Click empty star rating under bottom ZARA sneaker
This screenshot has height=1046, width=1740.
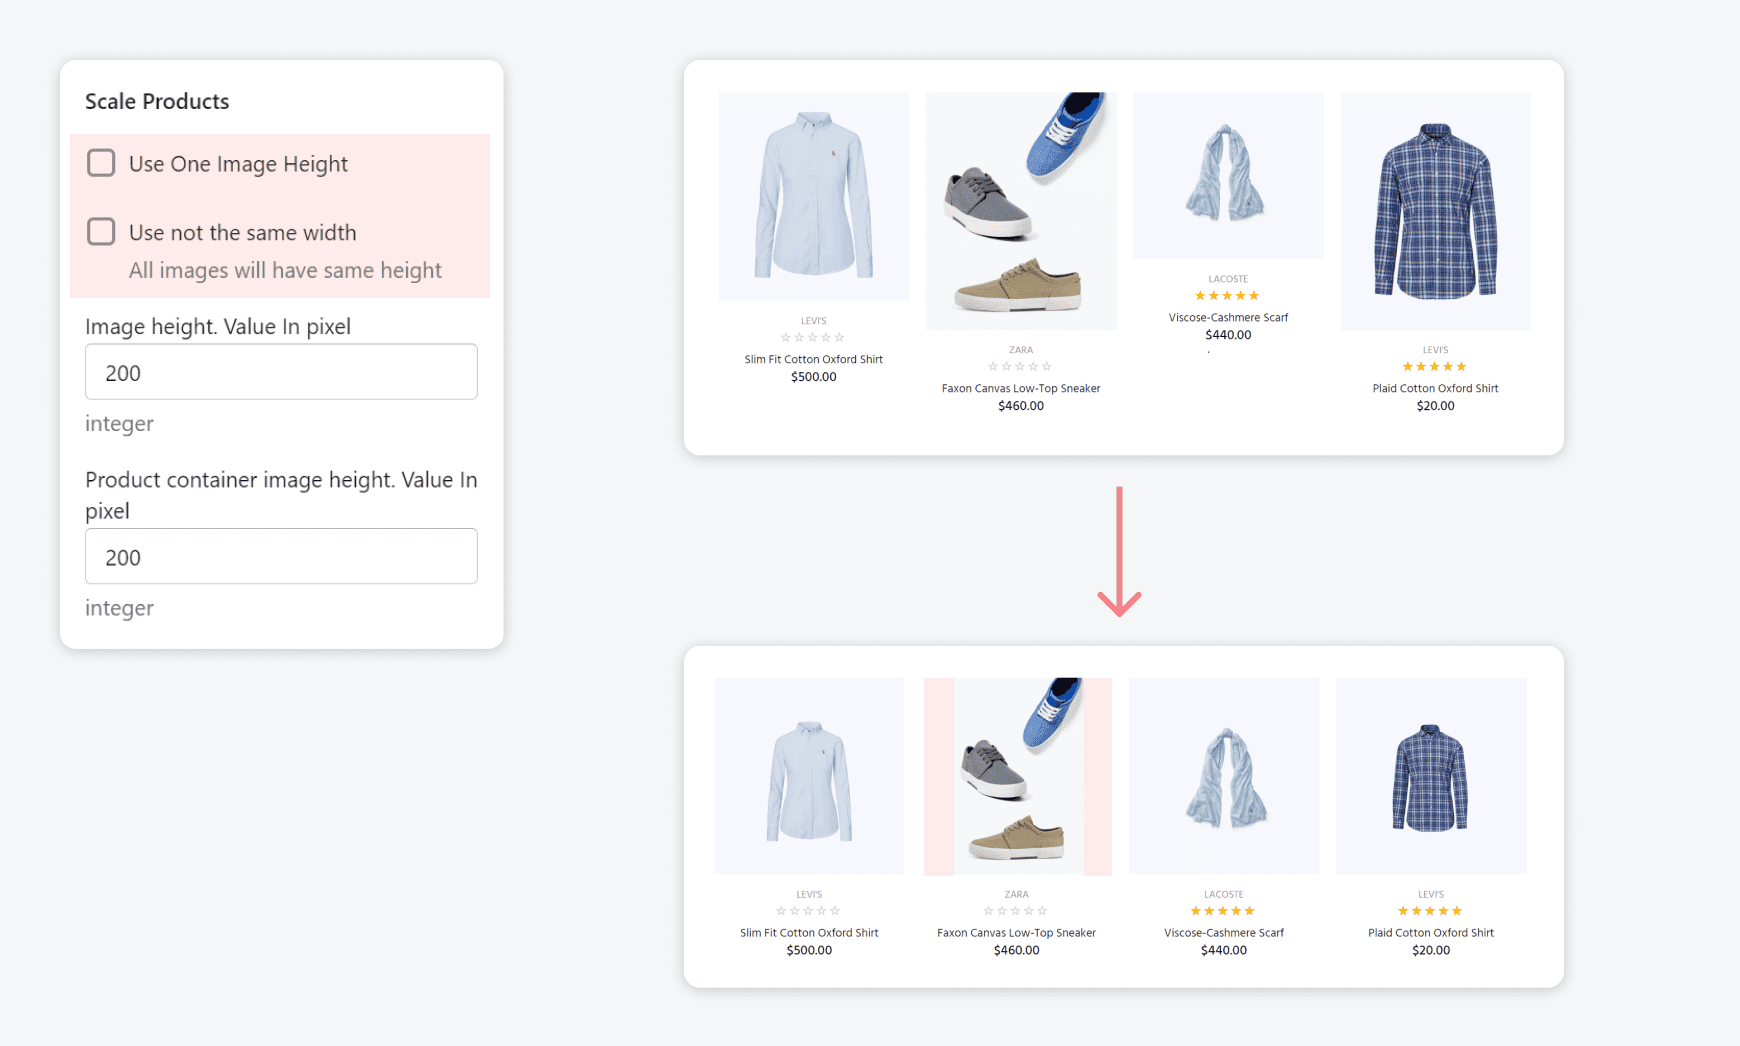[x=1015, y=911]
